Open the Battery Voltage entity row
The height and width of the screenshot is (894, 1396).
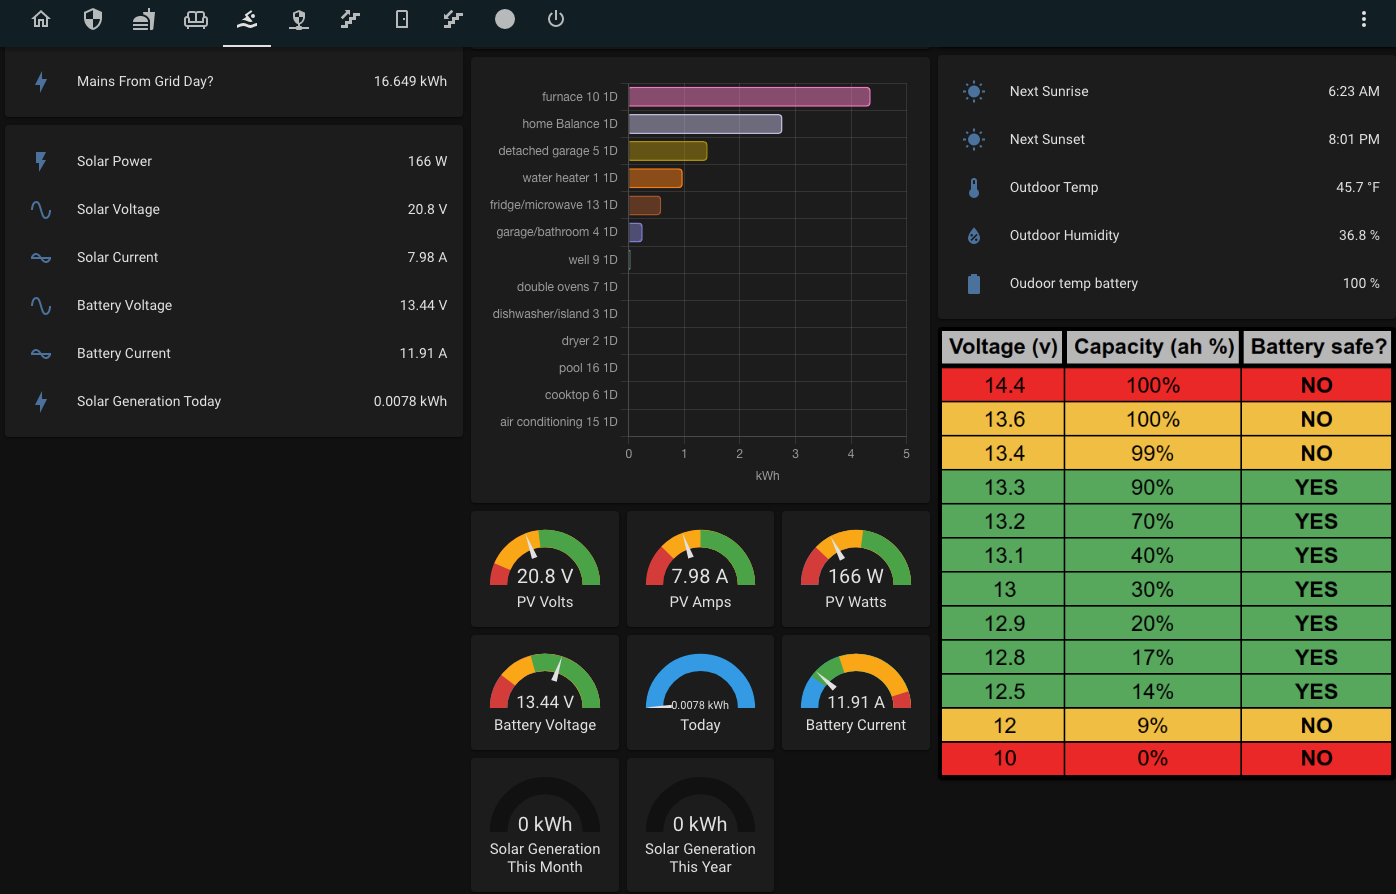point(234,305)
